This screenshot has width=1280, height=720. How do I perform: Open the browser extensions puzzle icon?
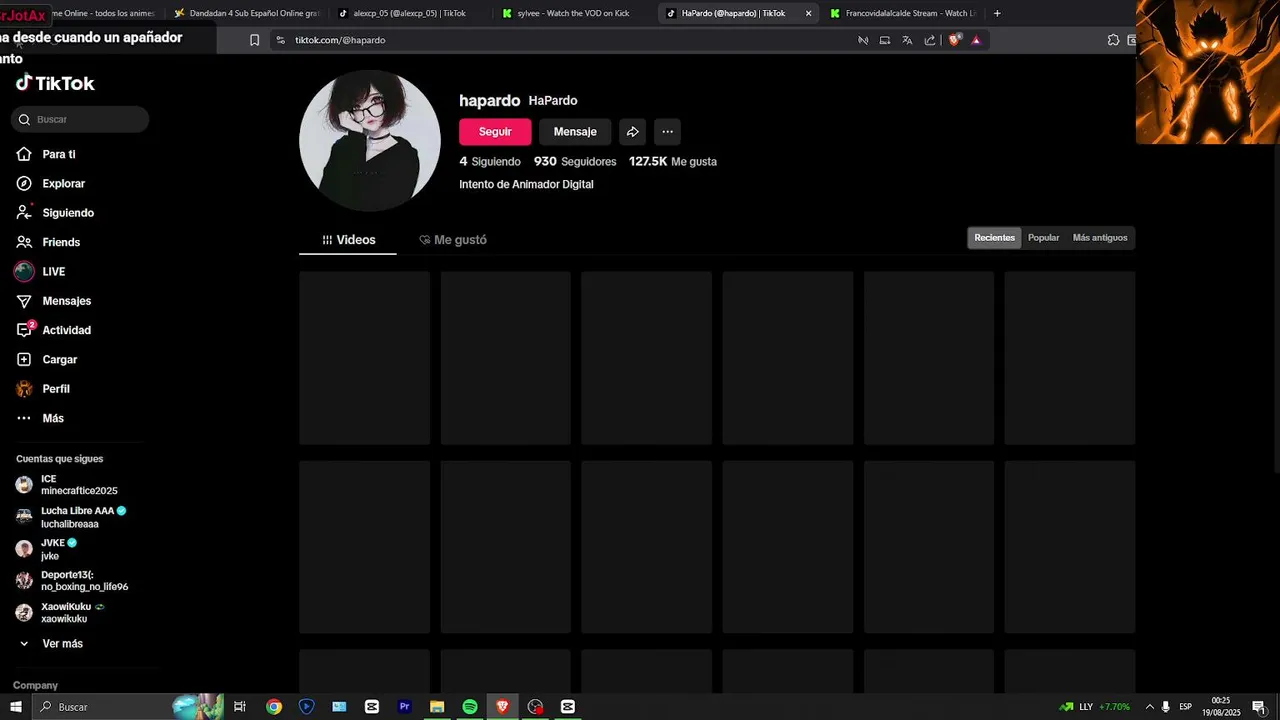[1113, 40]
